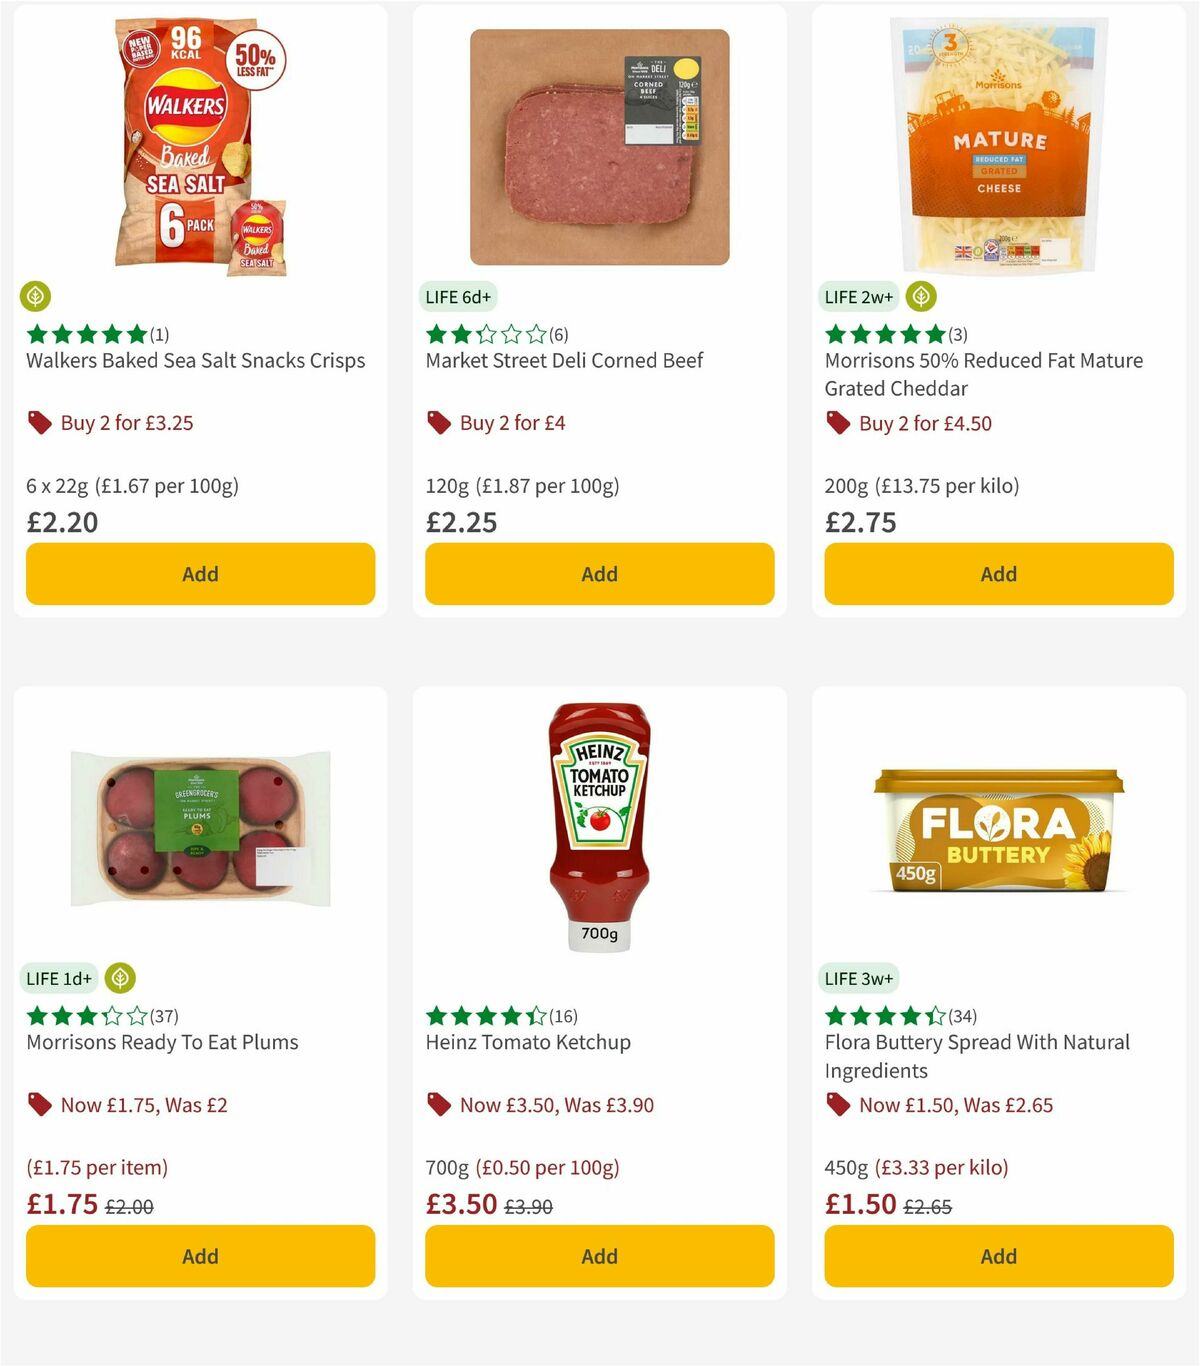Select the LIFE 3w+ badge on Flora Buttery
The width and height of the screenshot is (1200, 1366).
point(858,978)
